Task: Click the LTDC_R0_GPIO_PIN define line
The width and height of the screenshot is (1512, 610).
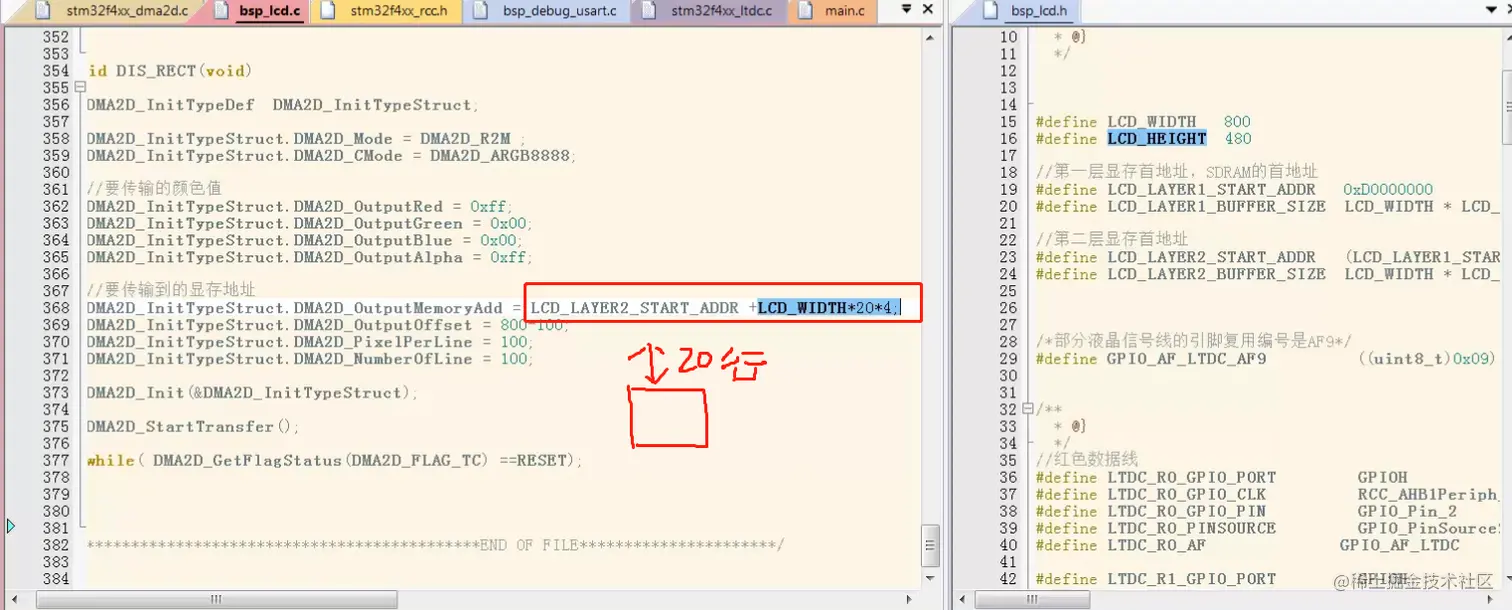Action: click(1246, 512)
